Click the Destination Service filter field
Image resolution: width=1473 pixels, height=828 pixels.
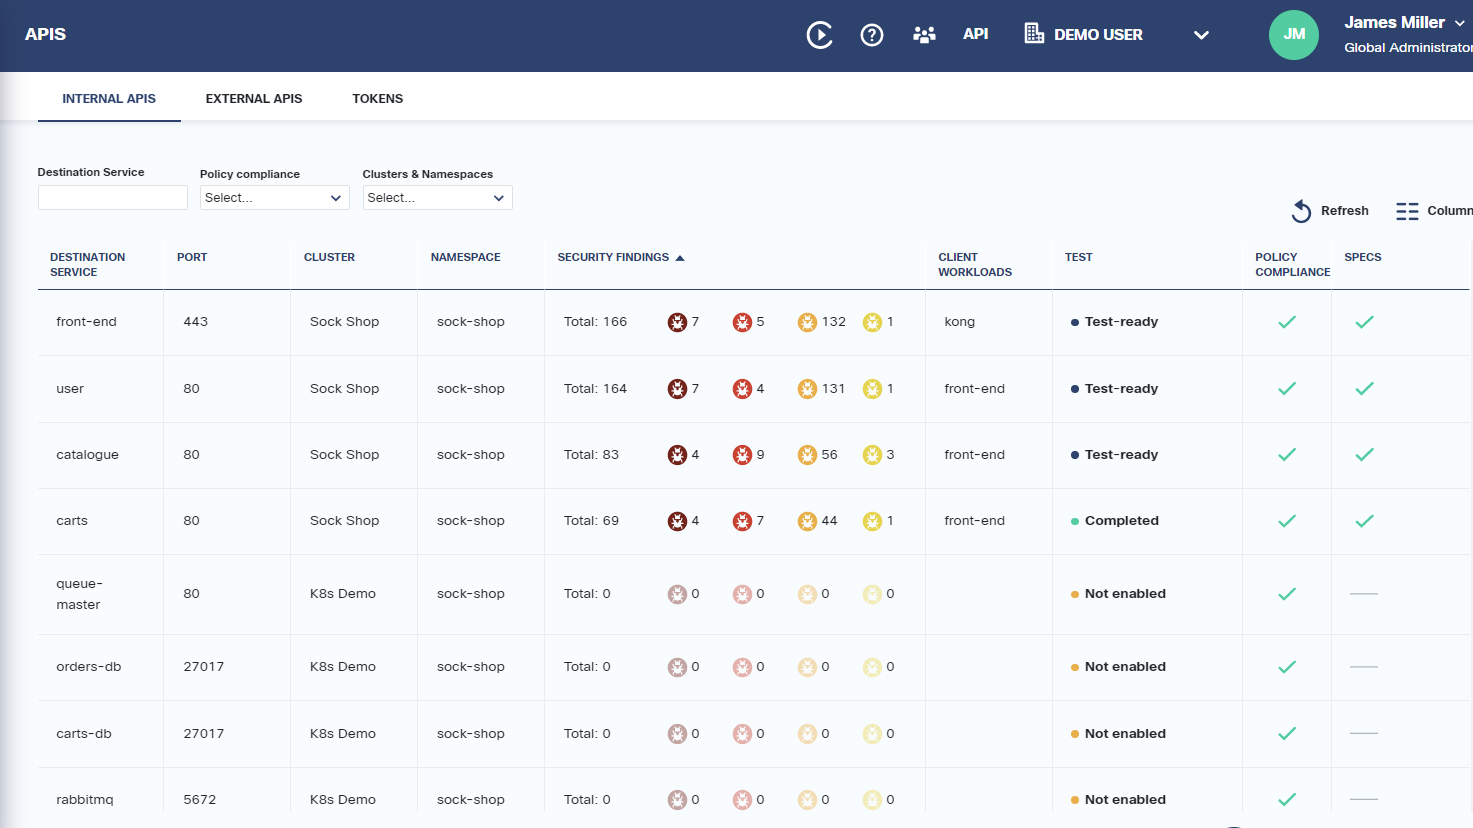(x=112, y=198)
